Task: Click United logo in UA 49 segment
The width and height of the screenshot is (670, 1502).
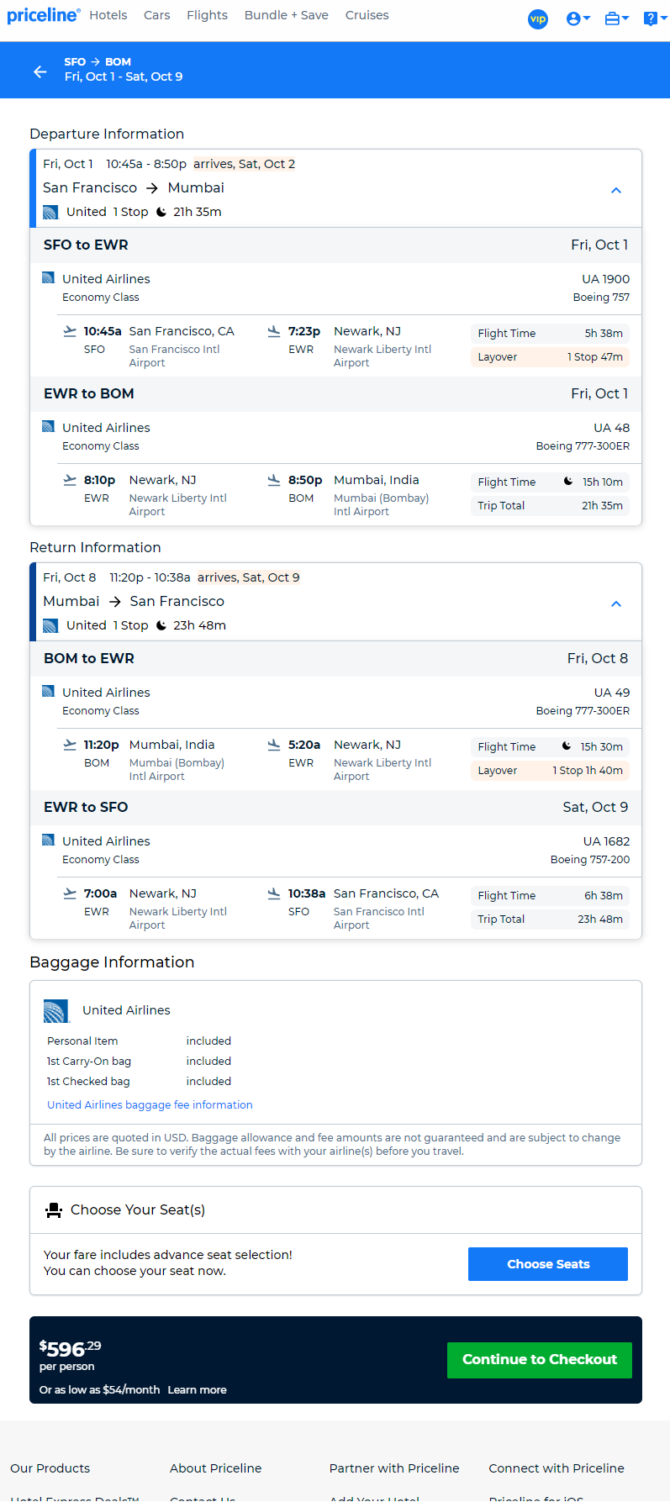Action: tap(48, 692)
